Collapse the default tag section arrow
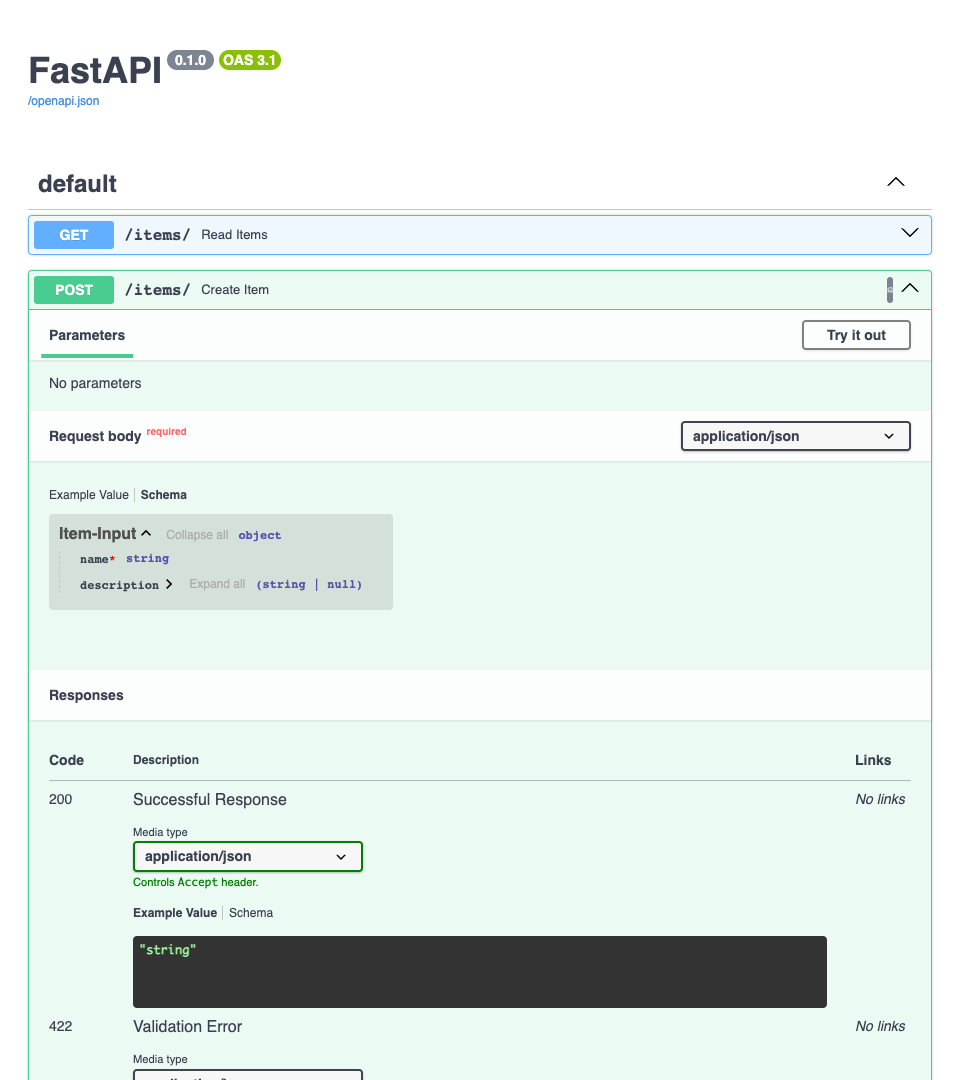Image resolution: width=960 pixels, height=1080 pixels. [x=895, y=183]
